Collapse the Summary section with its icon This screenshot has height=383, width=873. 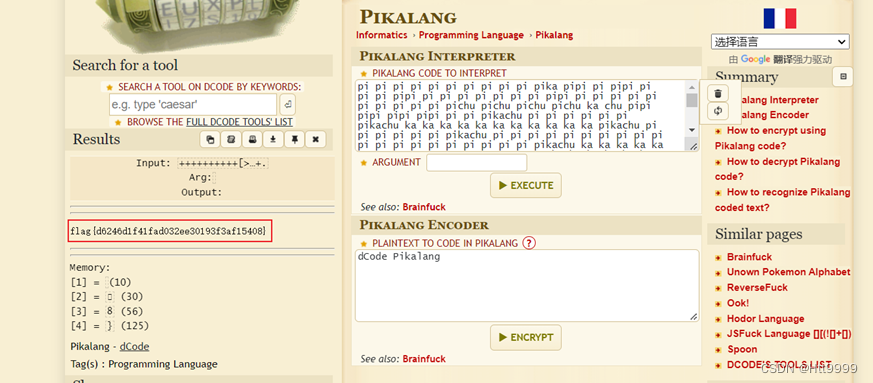pos(843,77)
